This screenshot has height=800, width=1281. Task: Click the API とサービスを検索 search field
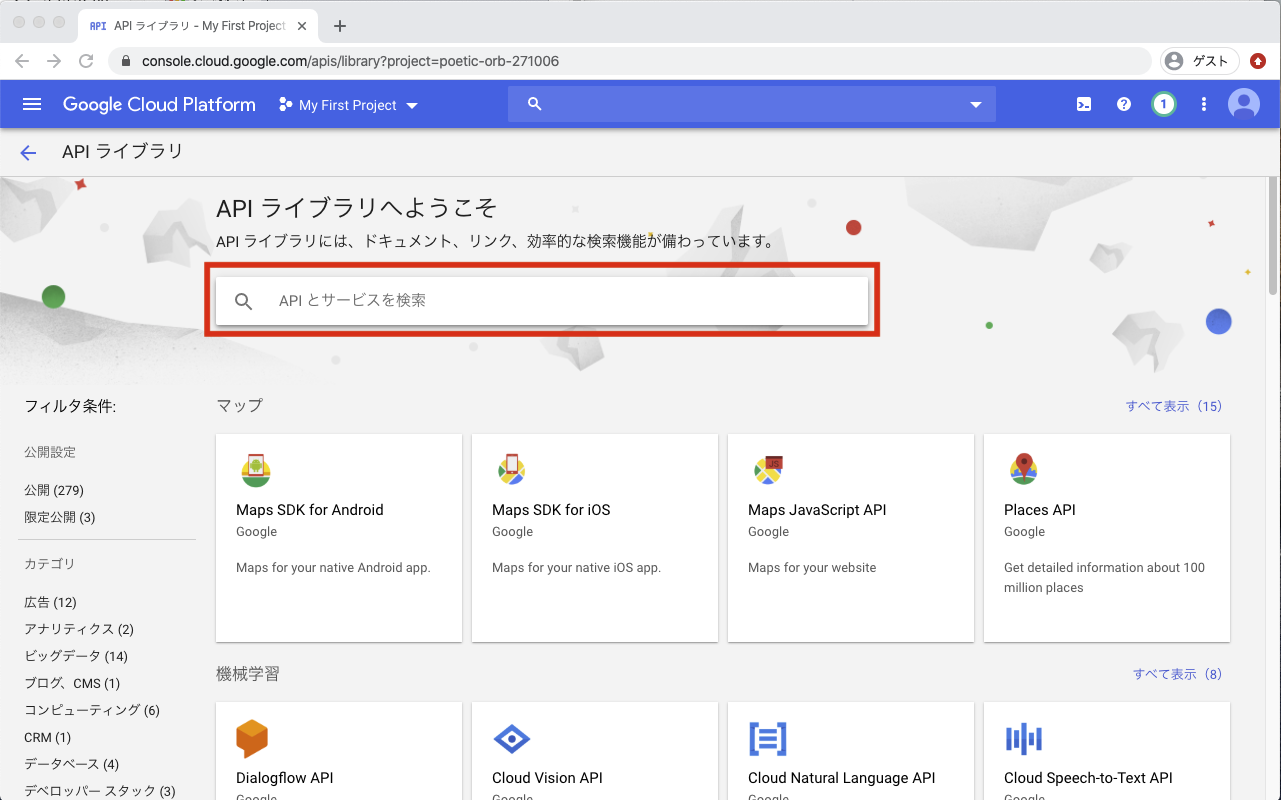click(541, 300)
